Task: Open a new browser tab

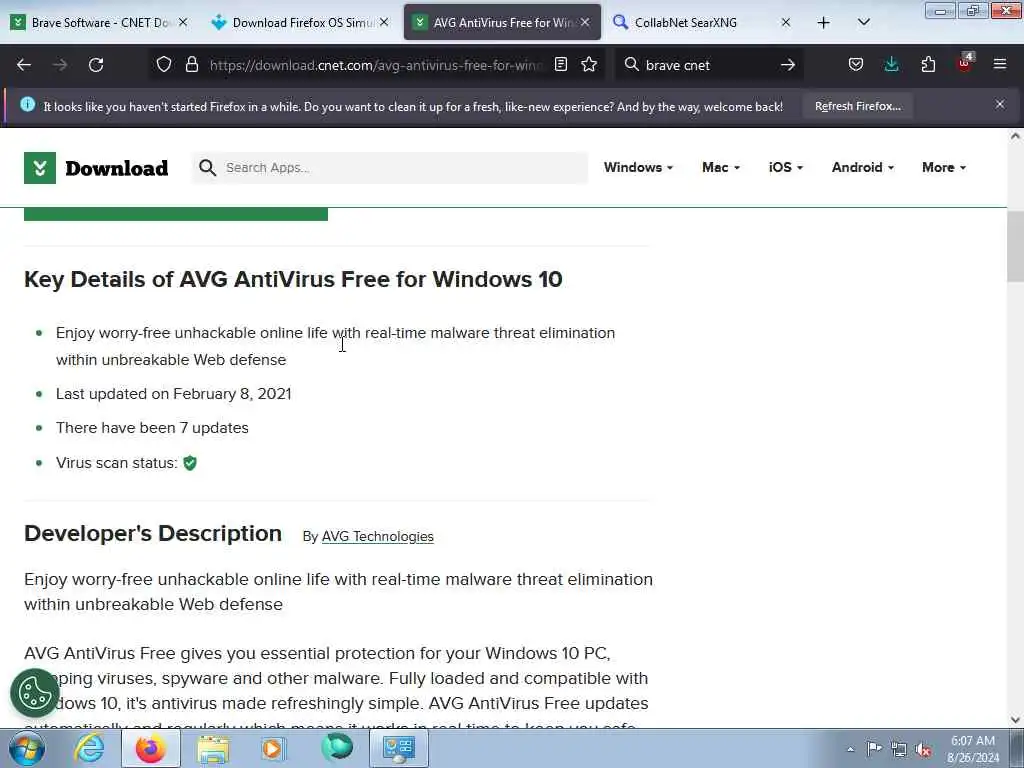Action: pos(824,23)
